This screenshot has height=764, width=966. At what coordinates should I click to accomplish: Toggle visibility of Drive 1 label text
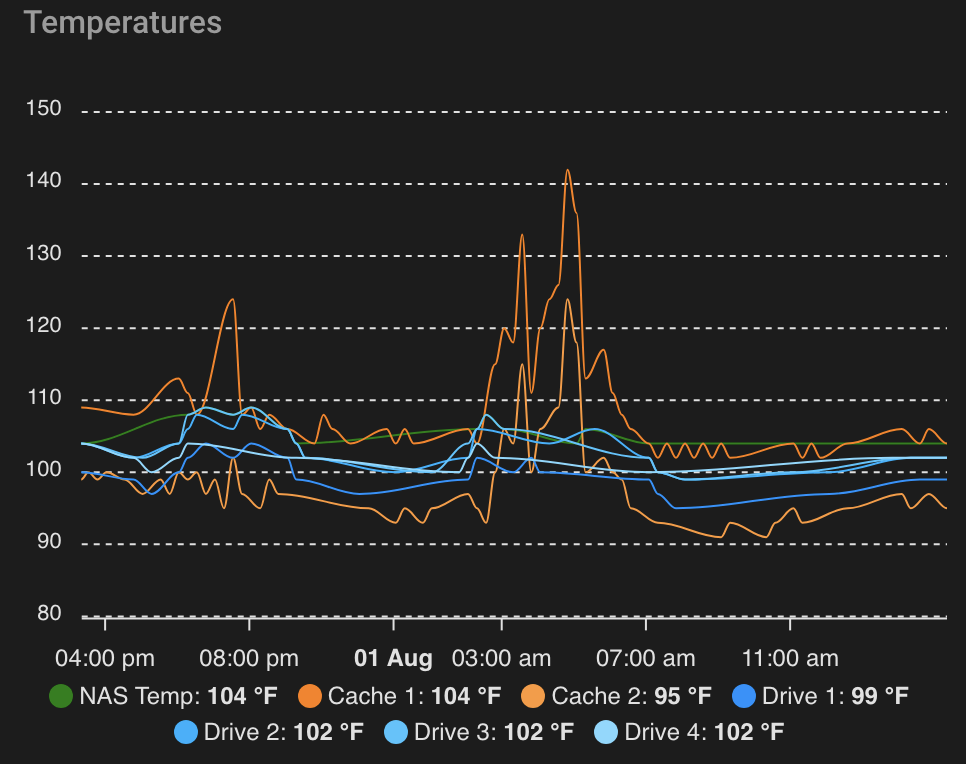pyautogui.click(x=835, y=696)
